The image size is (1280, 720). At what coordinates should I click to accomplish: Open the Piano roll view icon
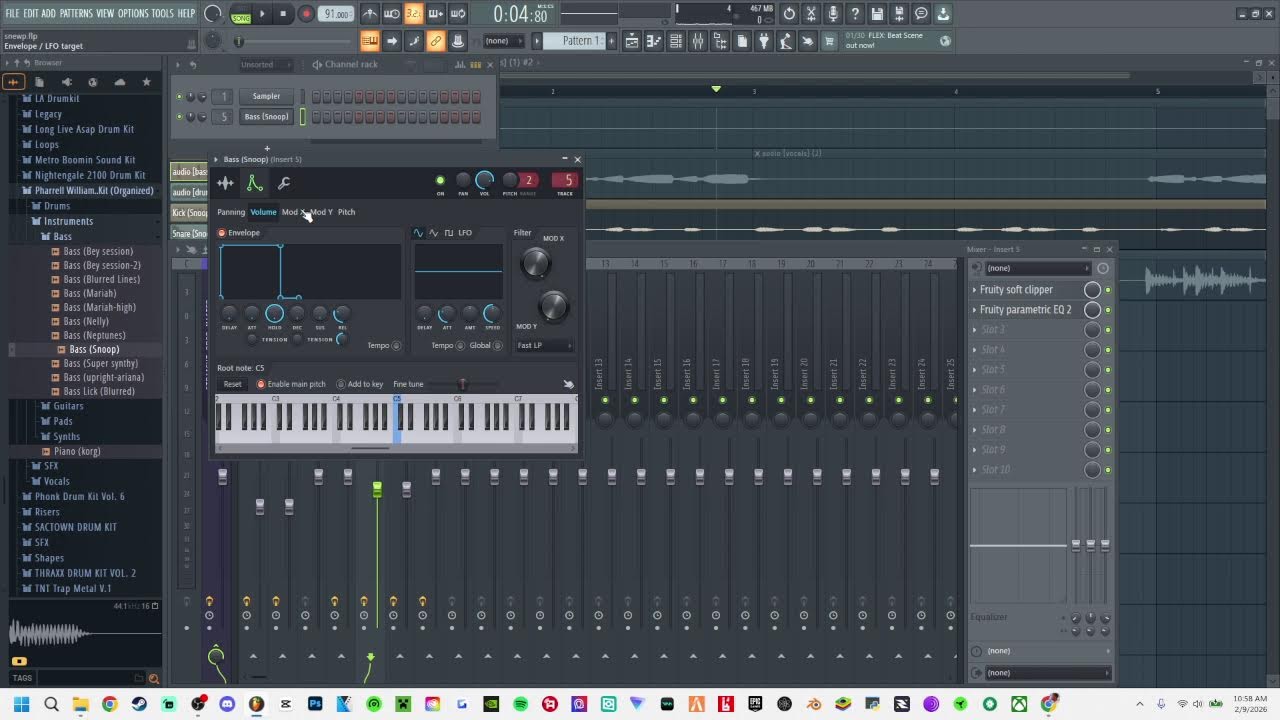[654, 41]
